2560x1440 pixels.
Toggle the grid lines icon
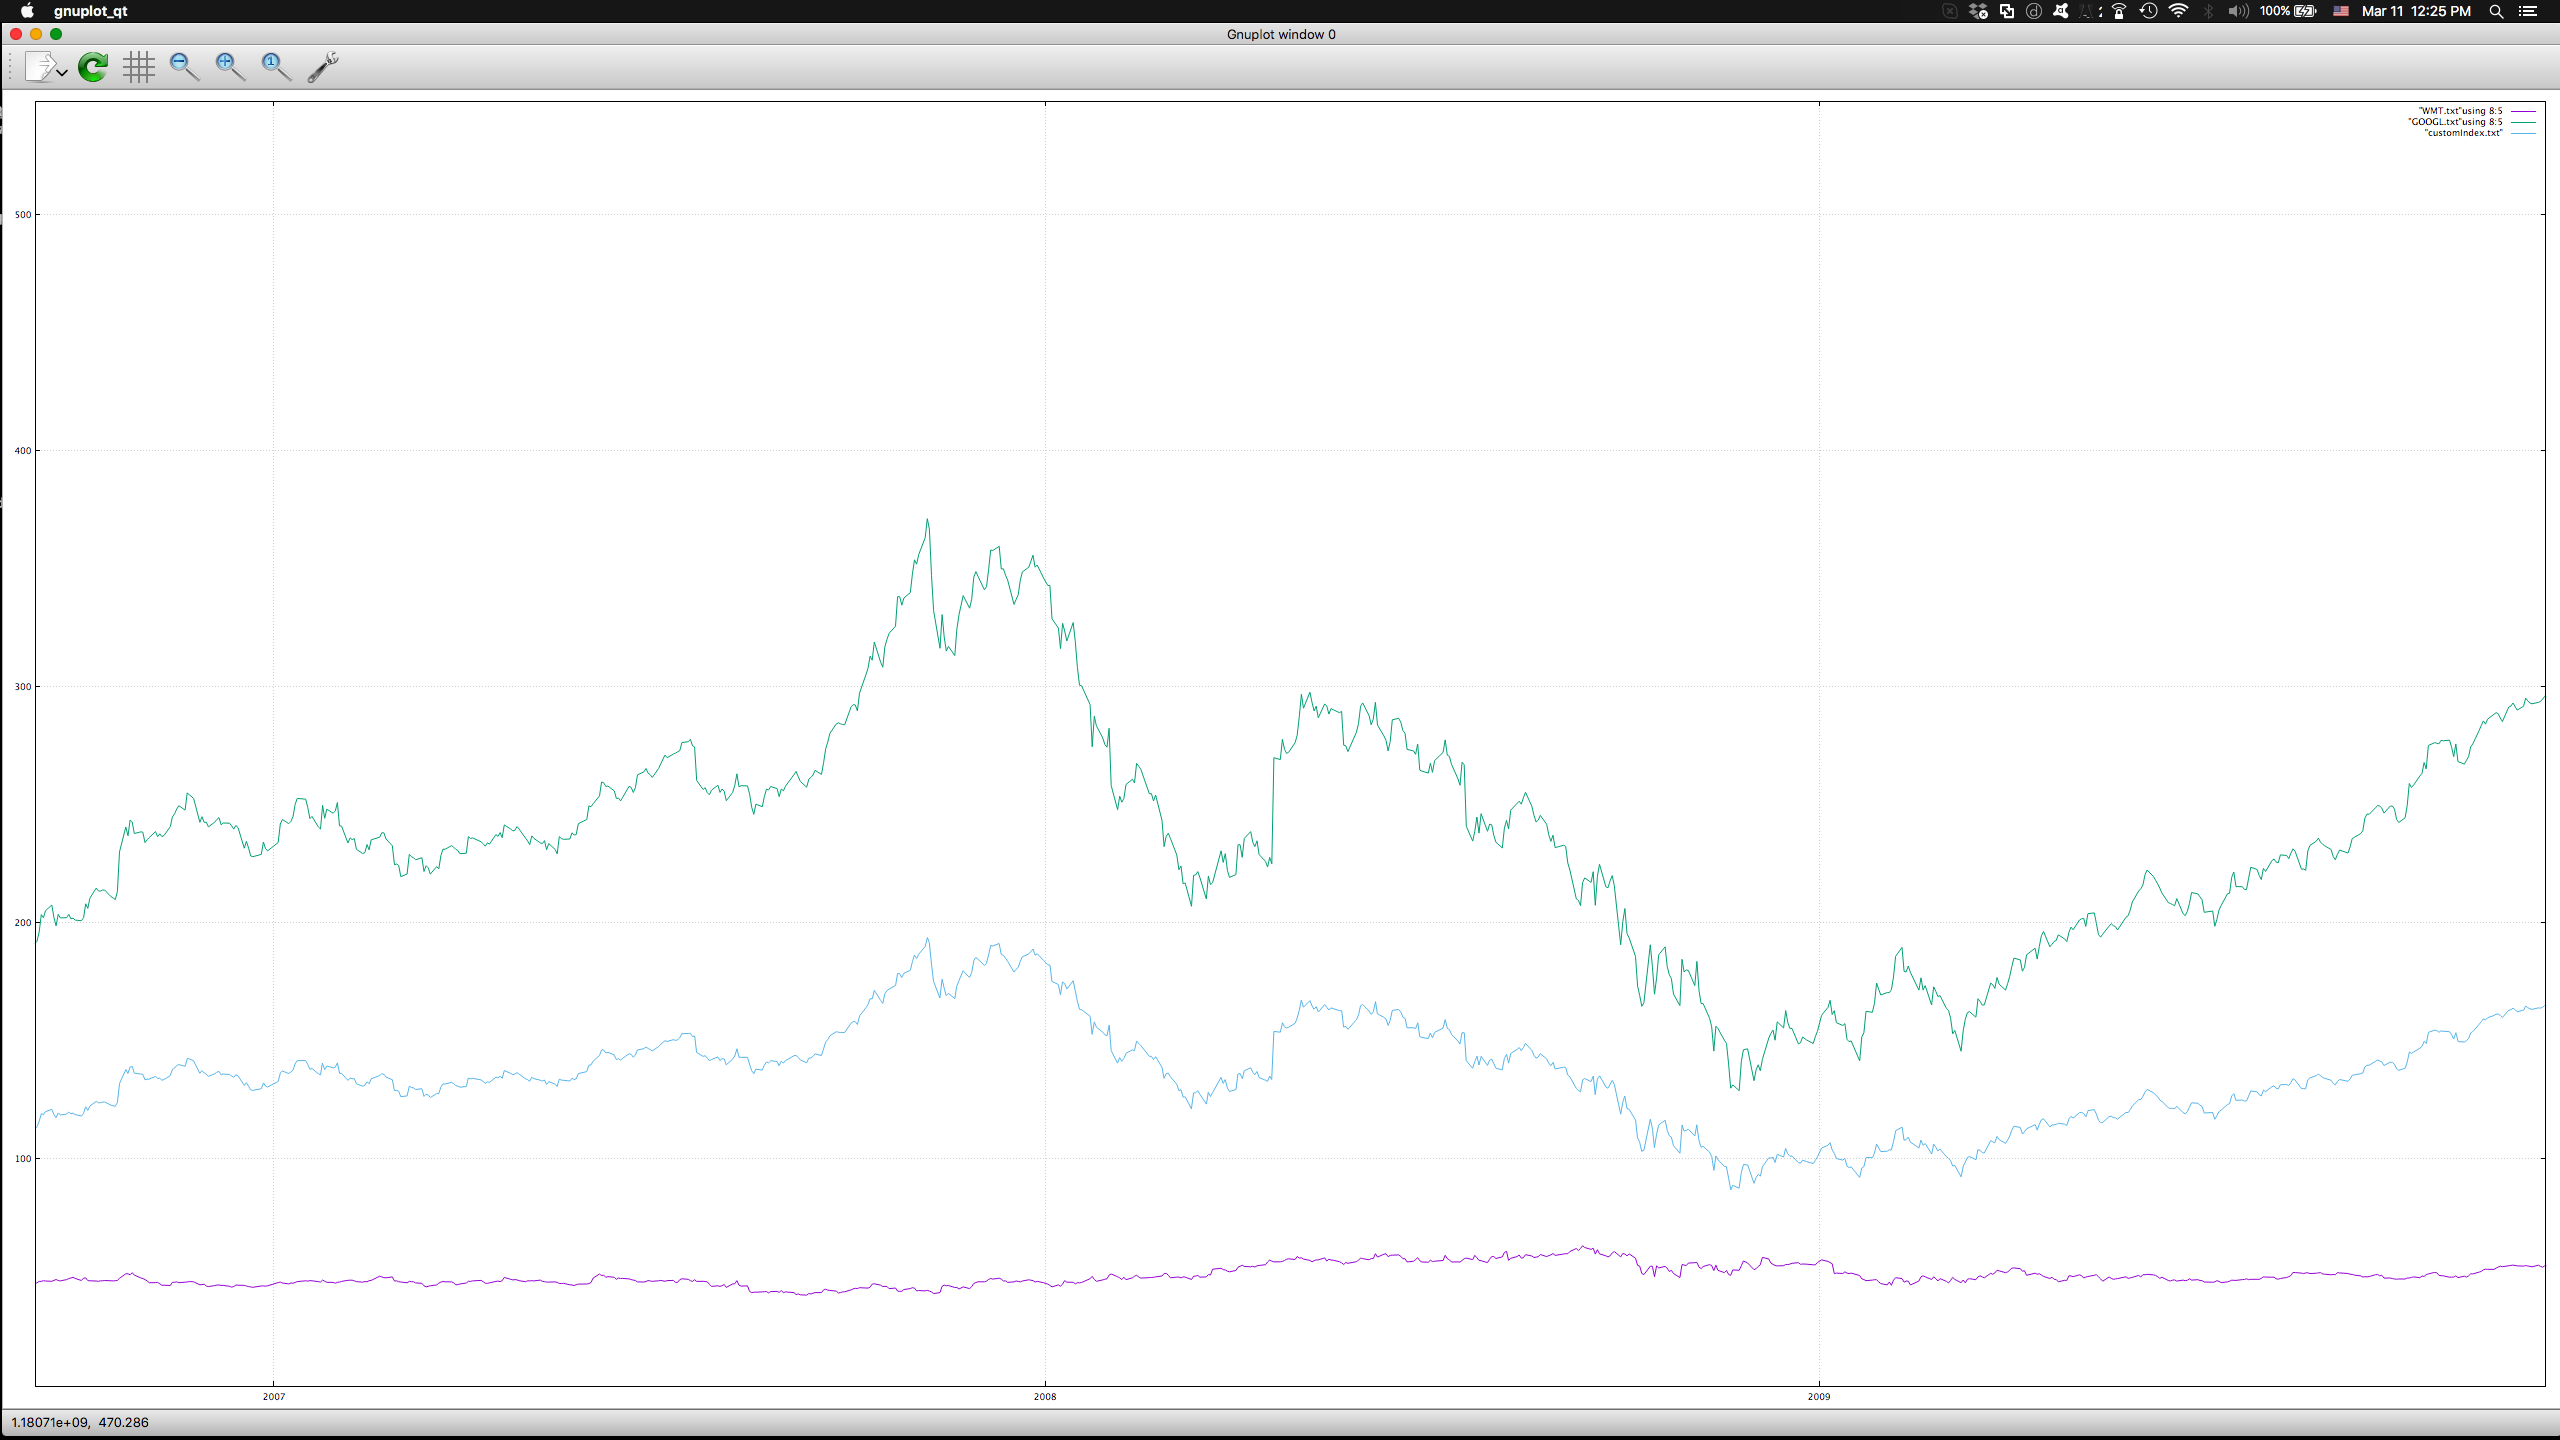coord(139,68)
